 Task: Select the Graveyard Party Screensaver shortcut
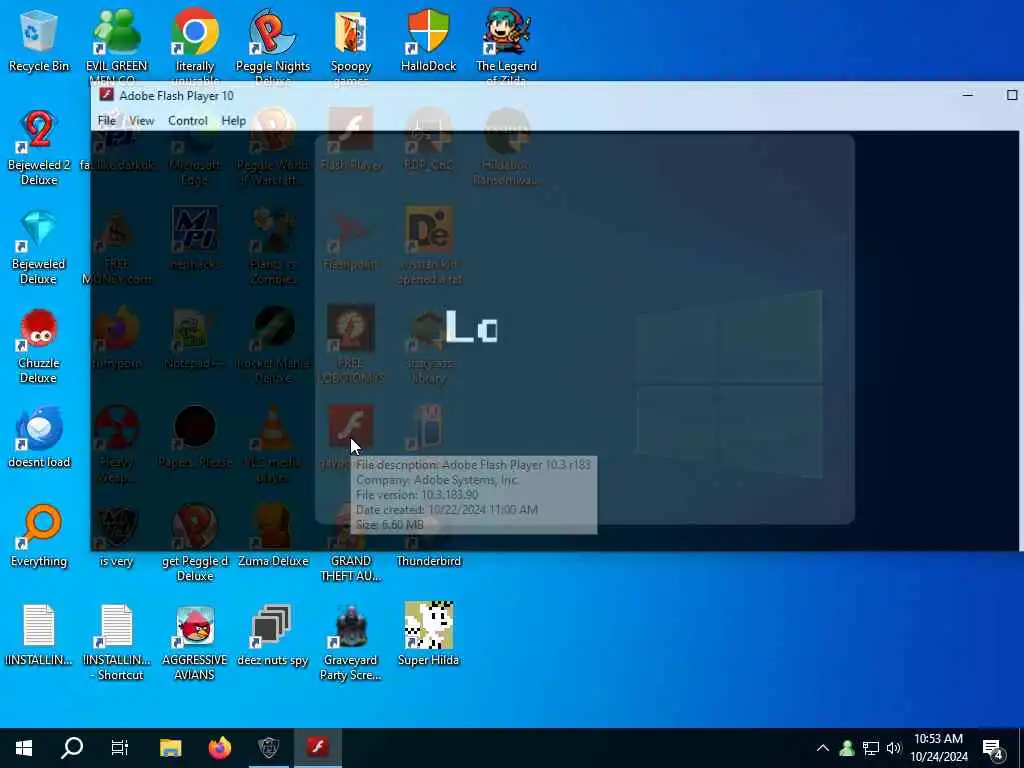pyautogui.click(x=351, y=643)
